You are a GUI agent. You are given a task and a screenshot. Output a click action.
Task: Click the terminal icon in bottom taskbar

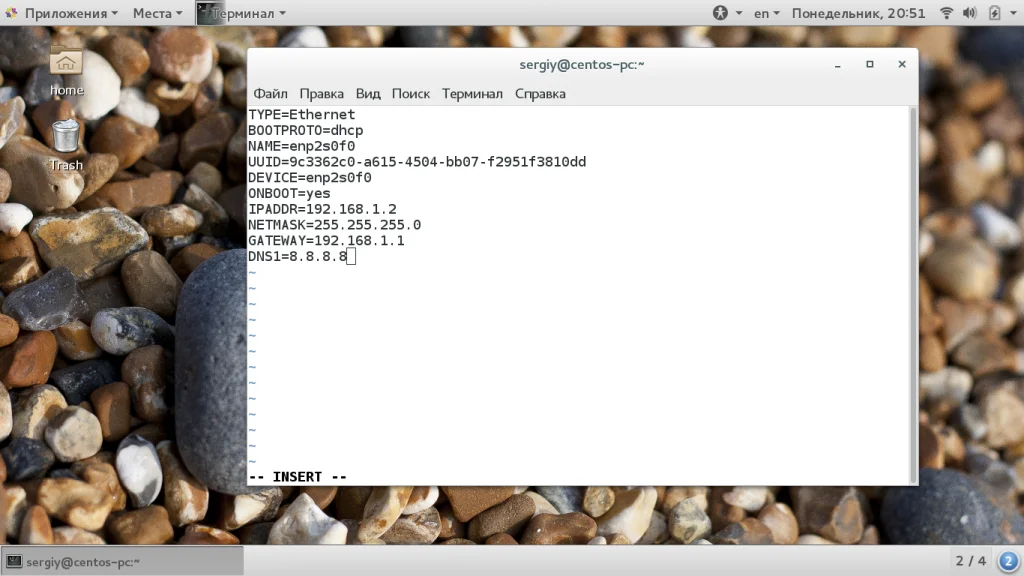[x=14, y=562]
